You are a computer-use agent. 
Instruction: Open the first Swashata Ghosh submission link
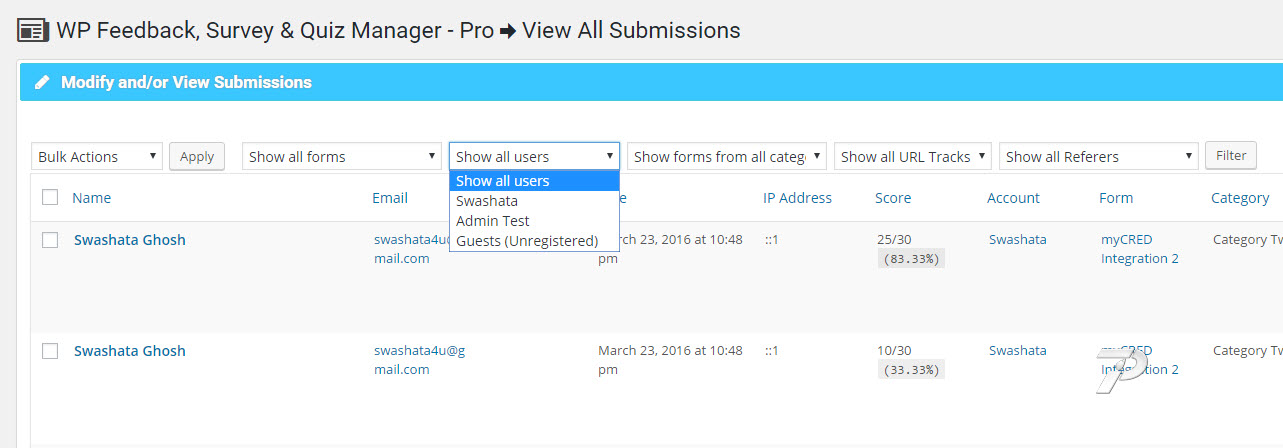pos(130,240)
